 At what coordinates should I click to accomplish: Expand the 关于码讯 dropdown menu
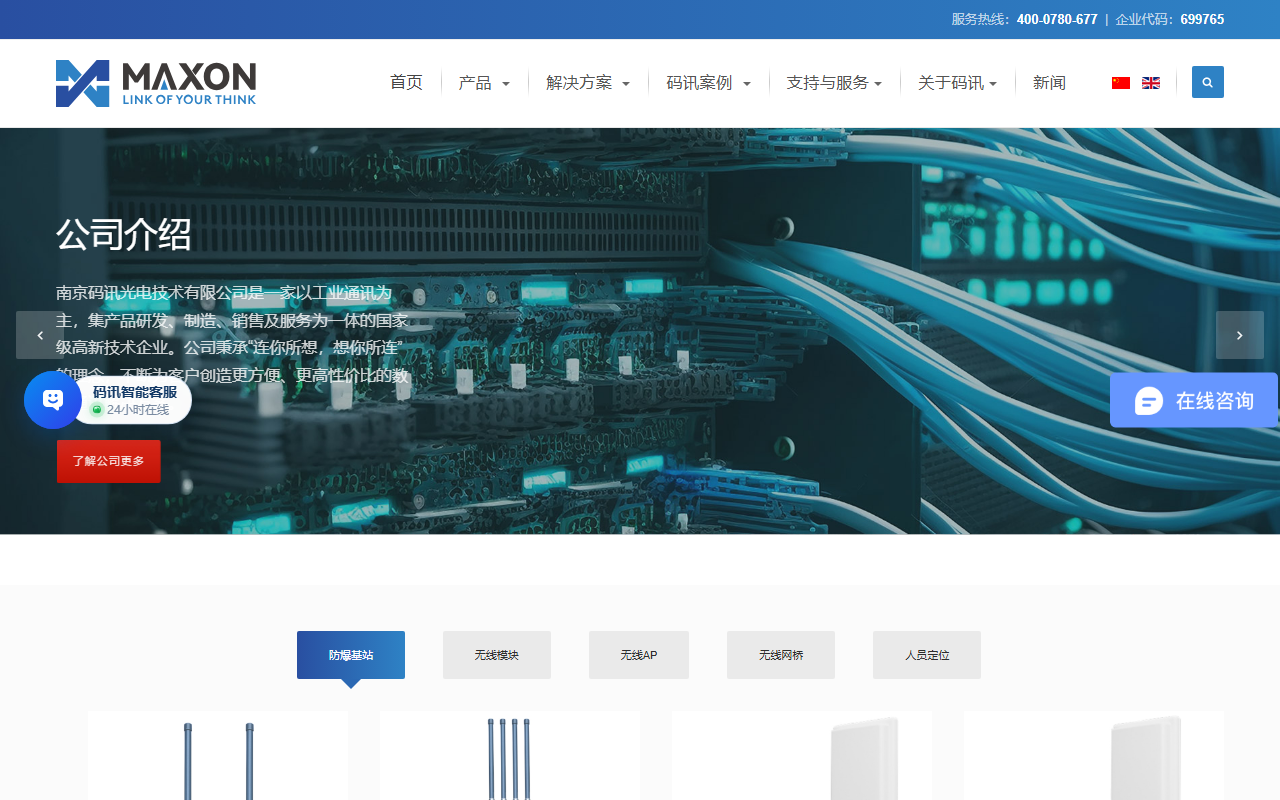point(957,83)
